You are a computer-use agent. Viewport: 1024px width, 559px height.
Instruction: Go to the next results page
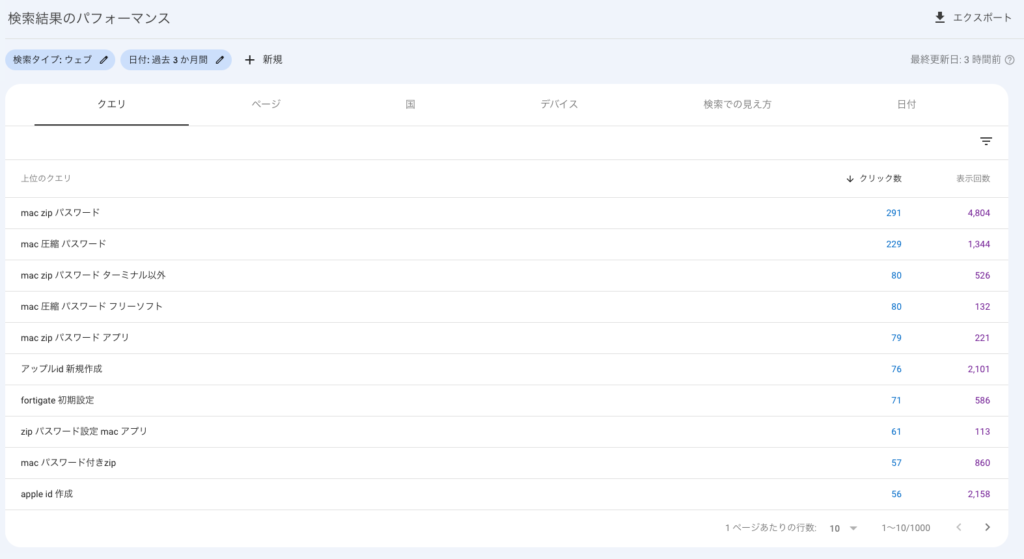point(987,527)
